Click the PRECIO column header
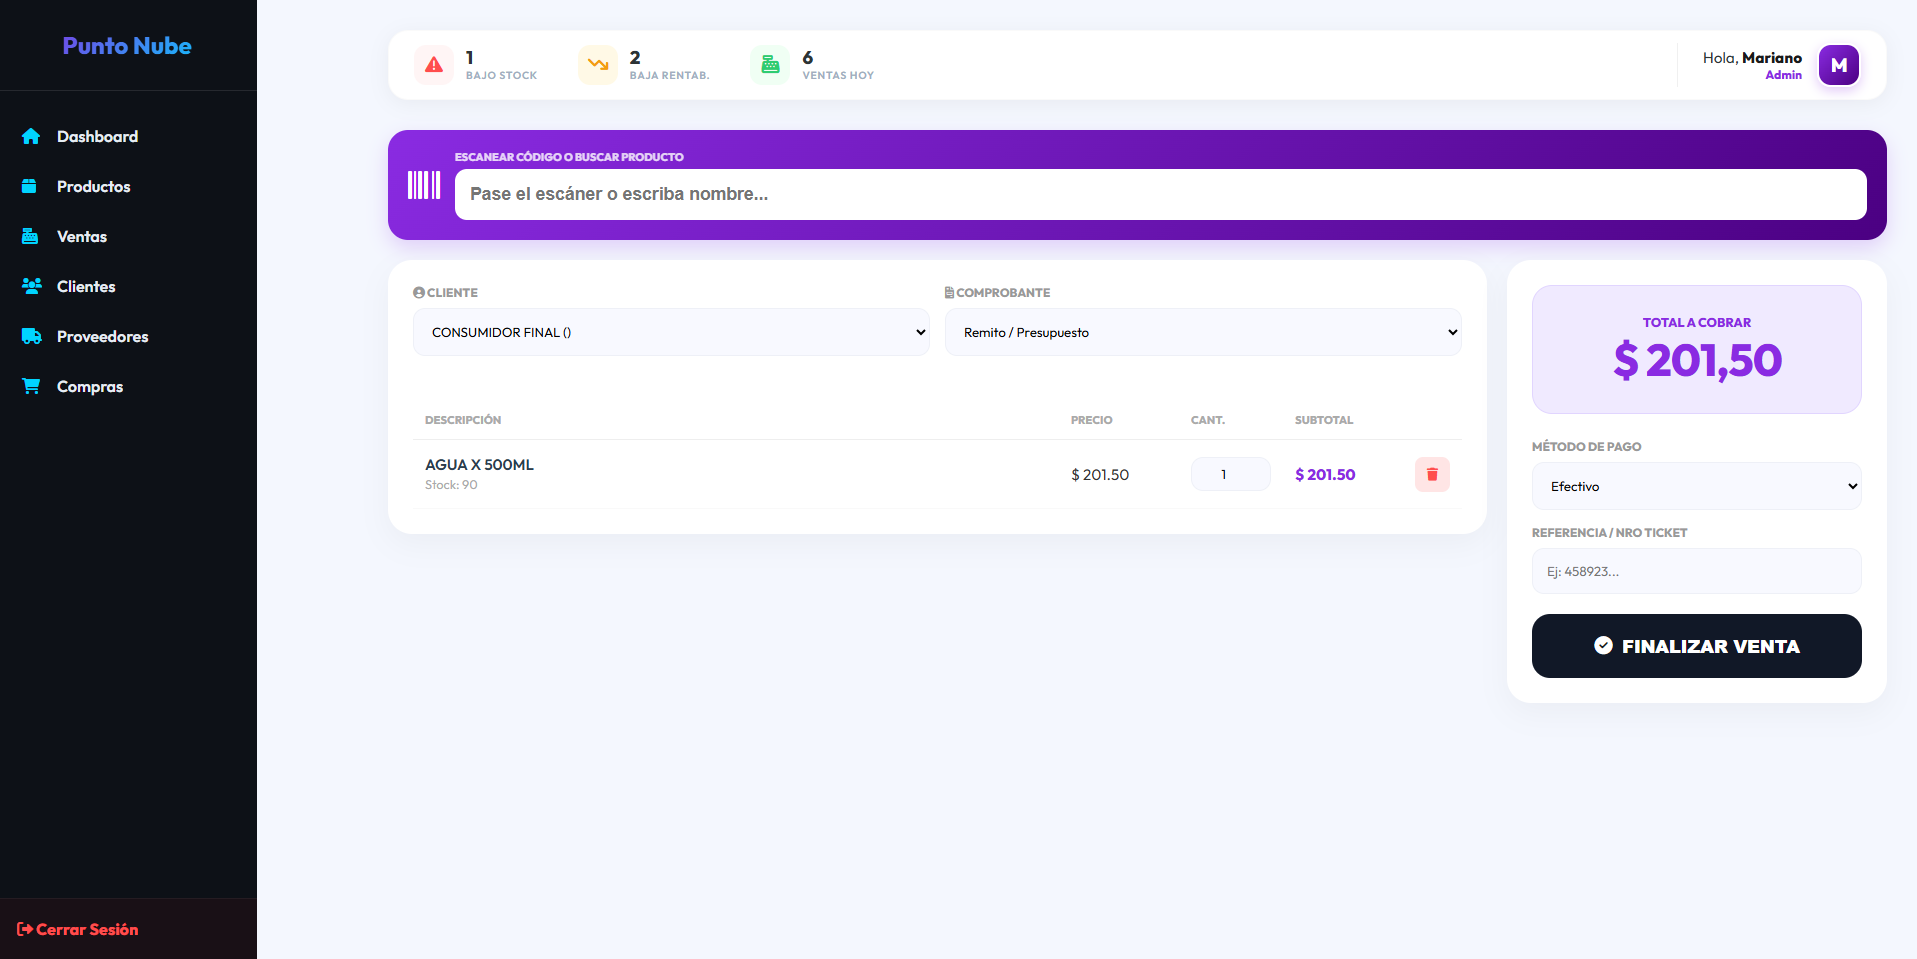 (1091, 420)
